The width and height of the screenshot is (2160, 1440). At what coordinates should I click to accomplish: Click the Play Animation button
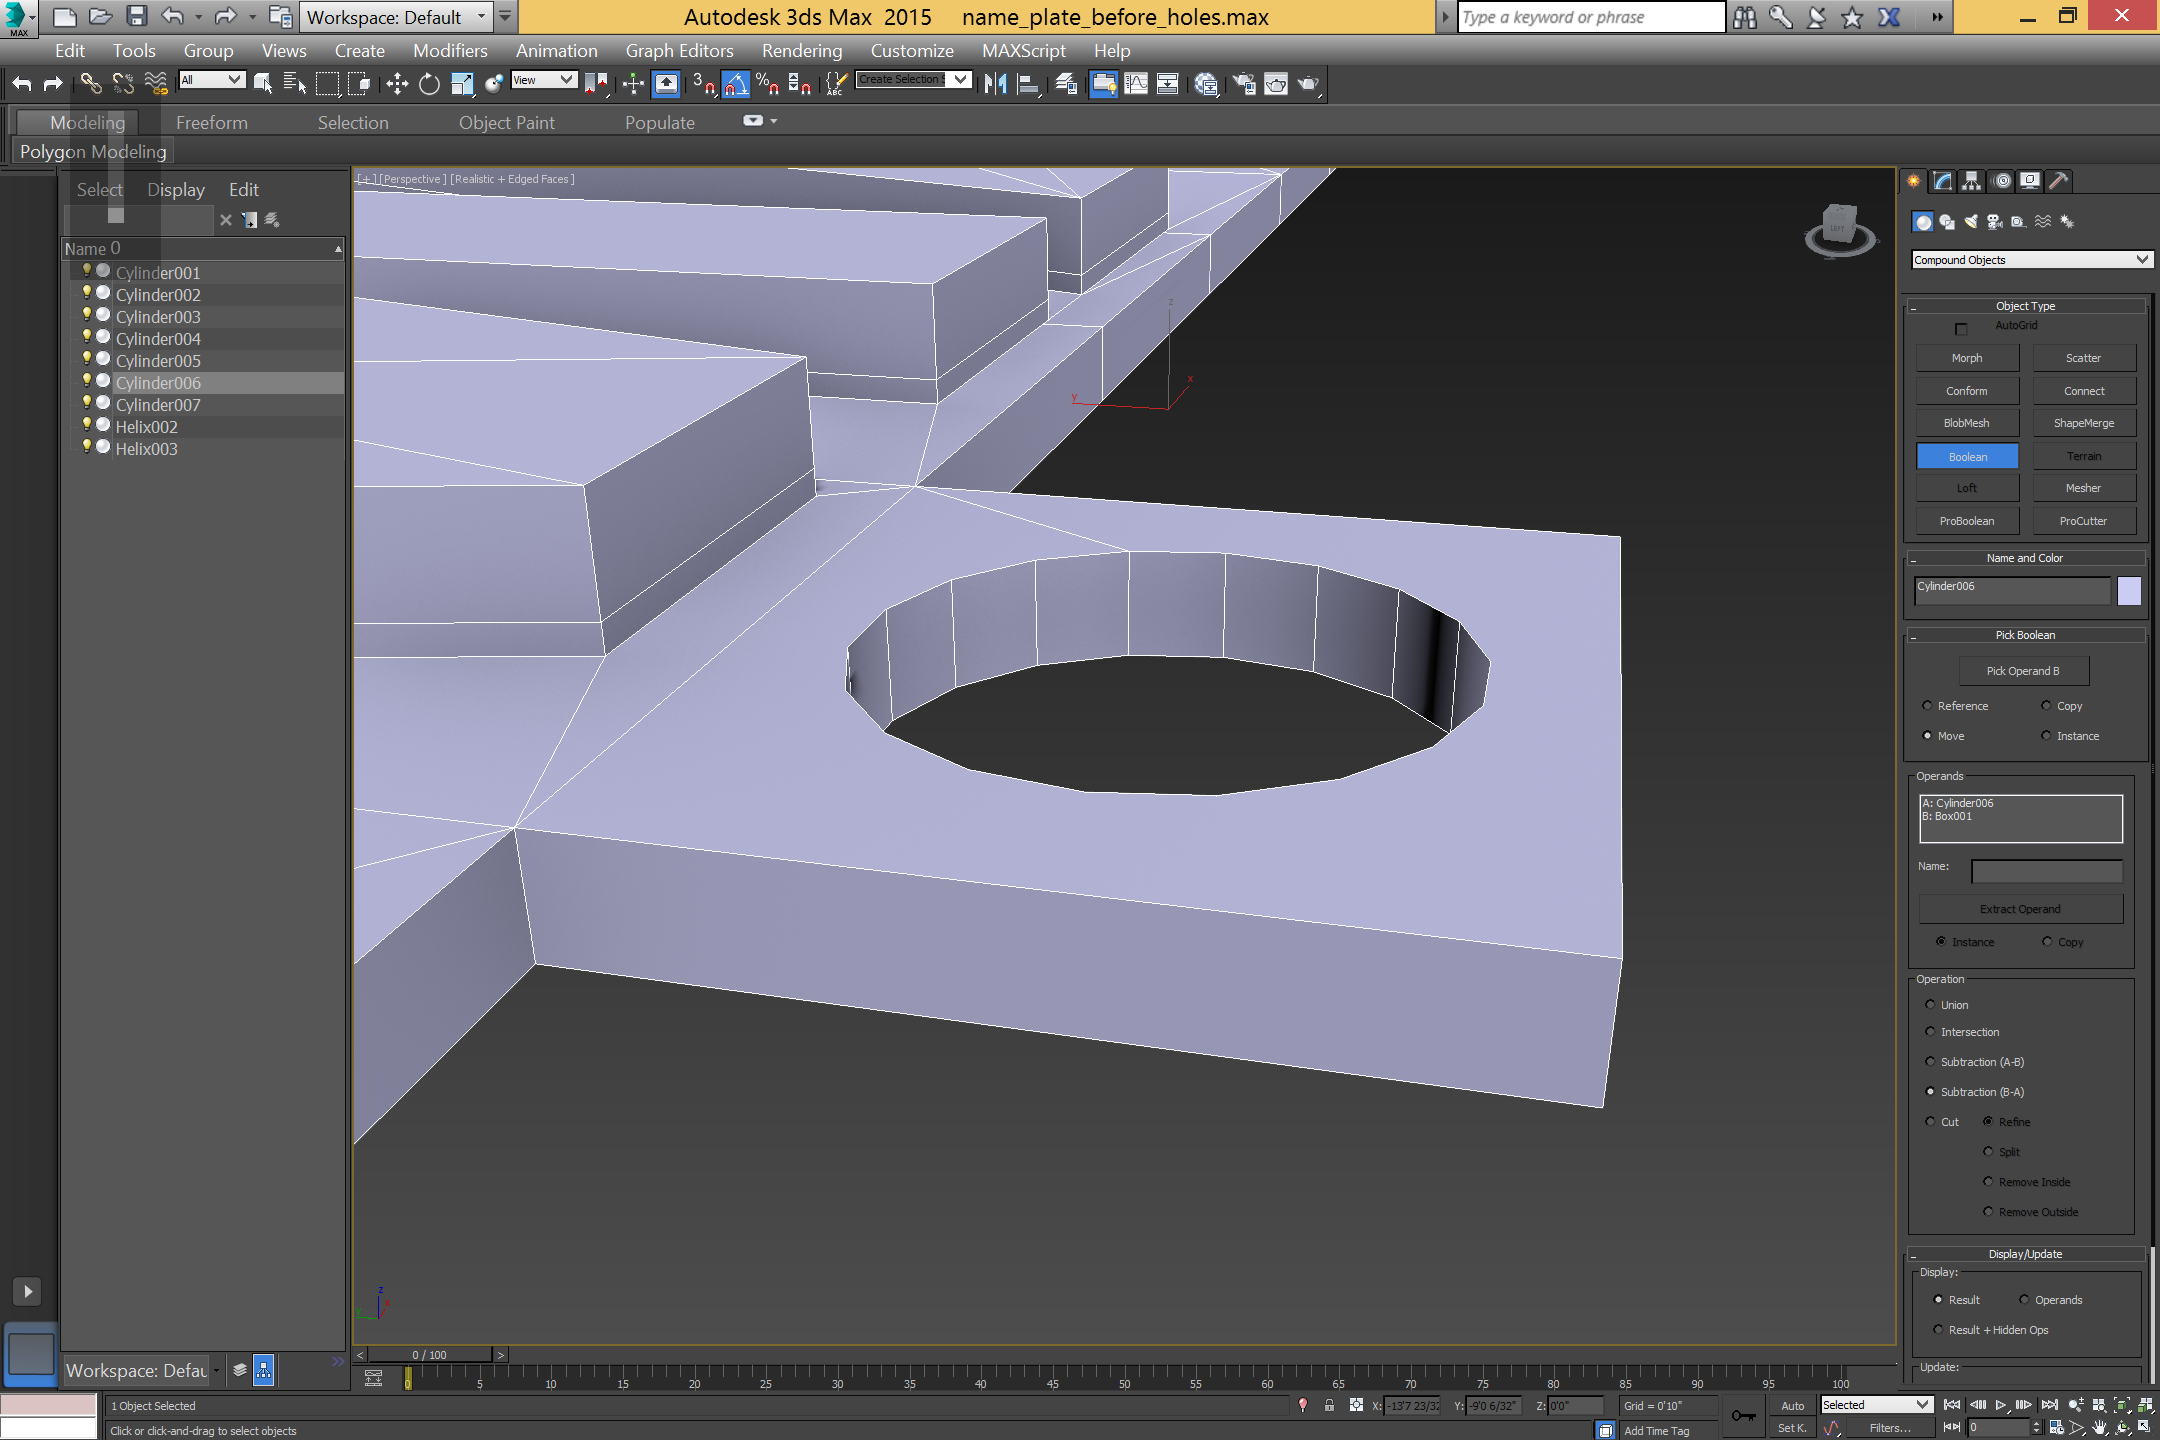[x=2001, y=1405]
